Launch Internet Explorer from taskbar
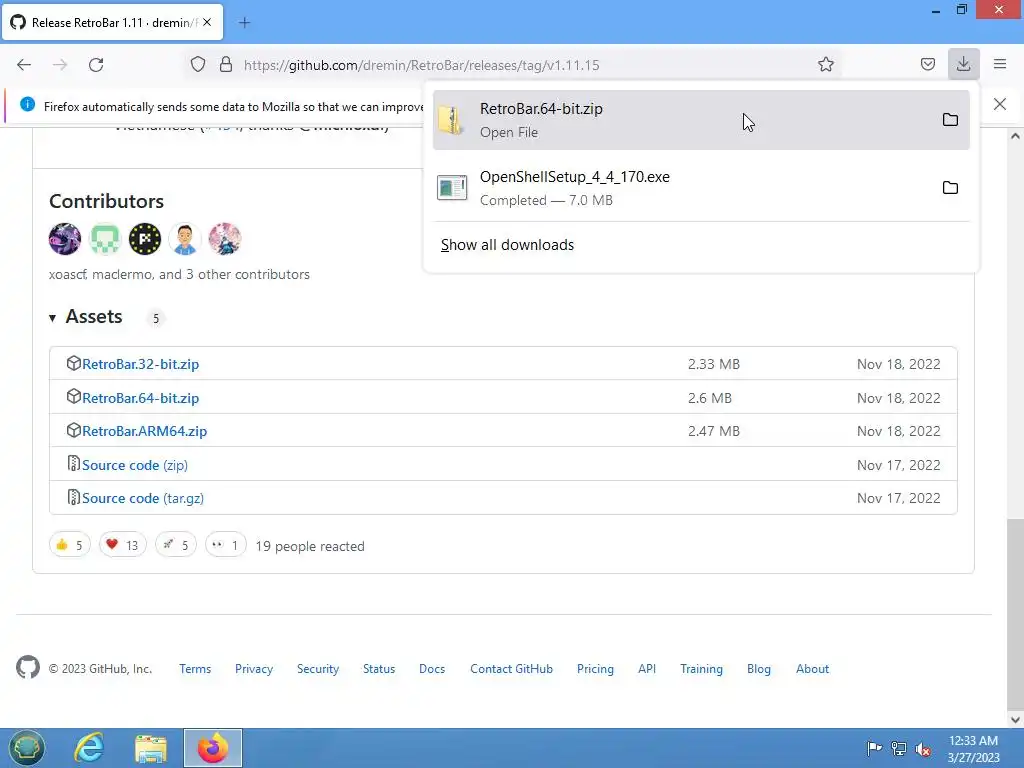The image size is (1024, 768). click(x=89, y=748)
